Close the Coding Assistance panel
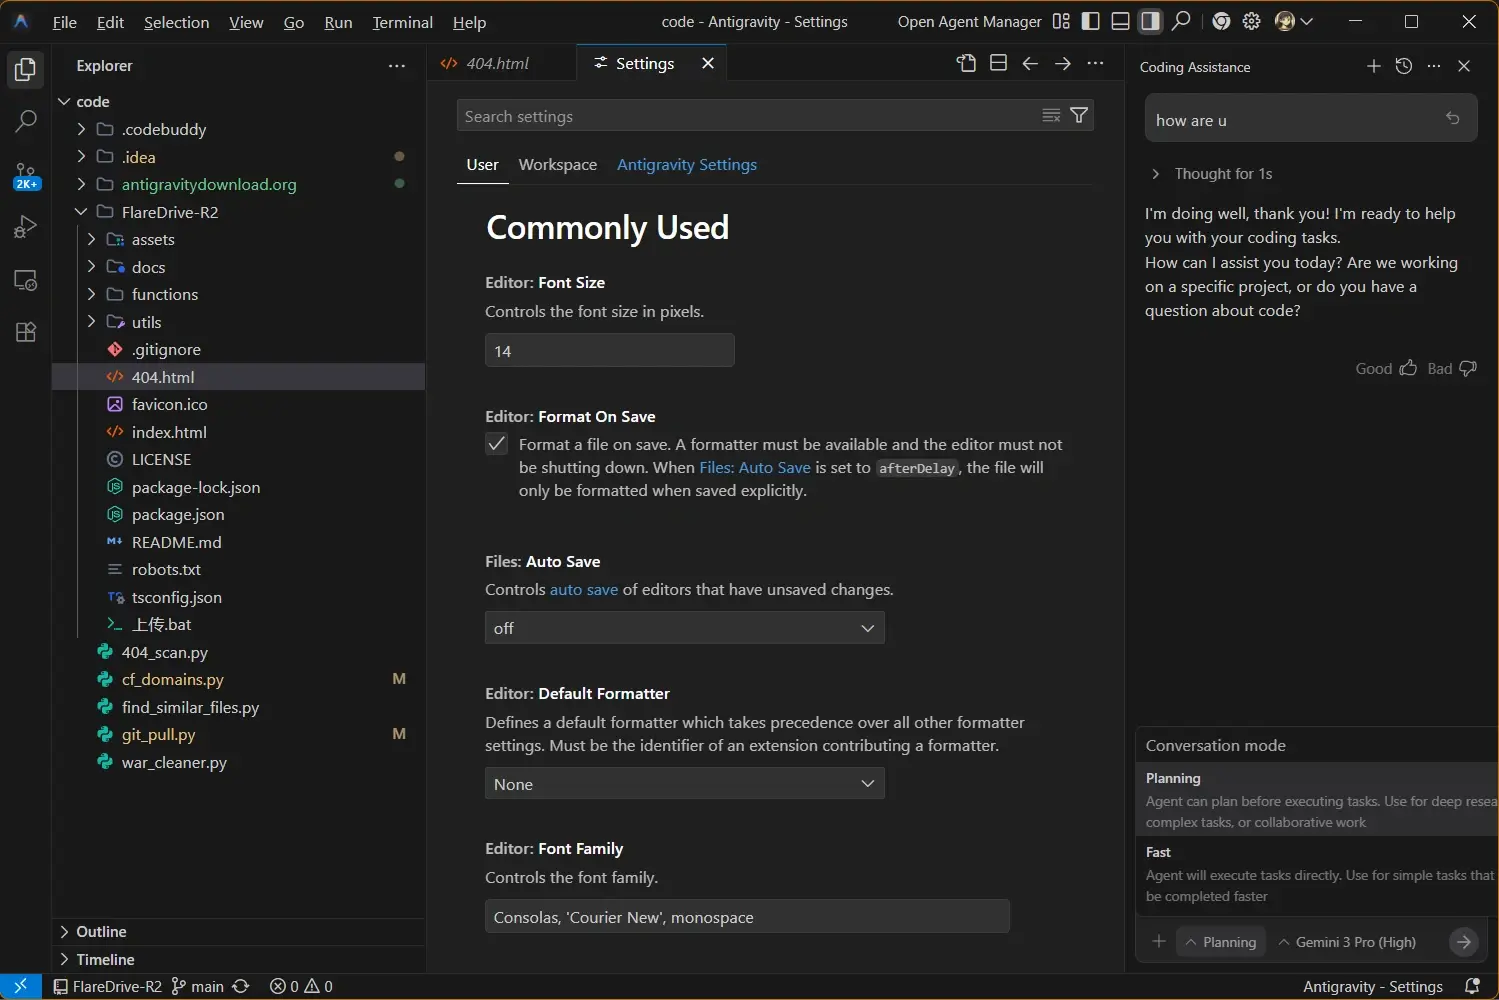The height and width of the screenshot is (1000, 1499). [x=1464, y=66]
